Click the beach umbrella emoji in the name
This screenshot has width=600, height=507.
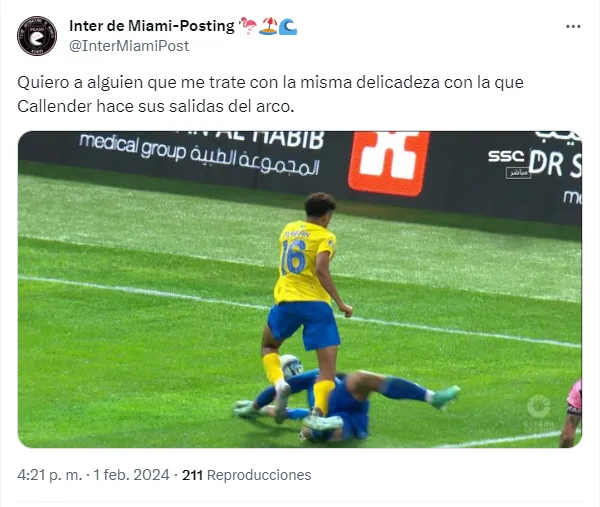coord(268,26)
